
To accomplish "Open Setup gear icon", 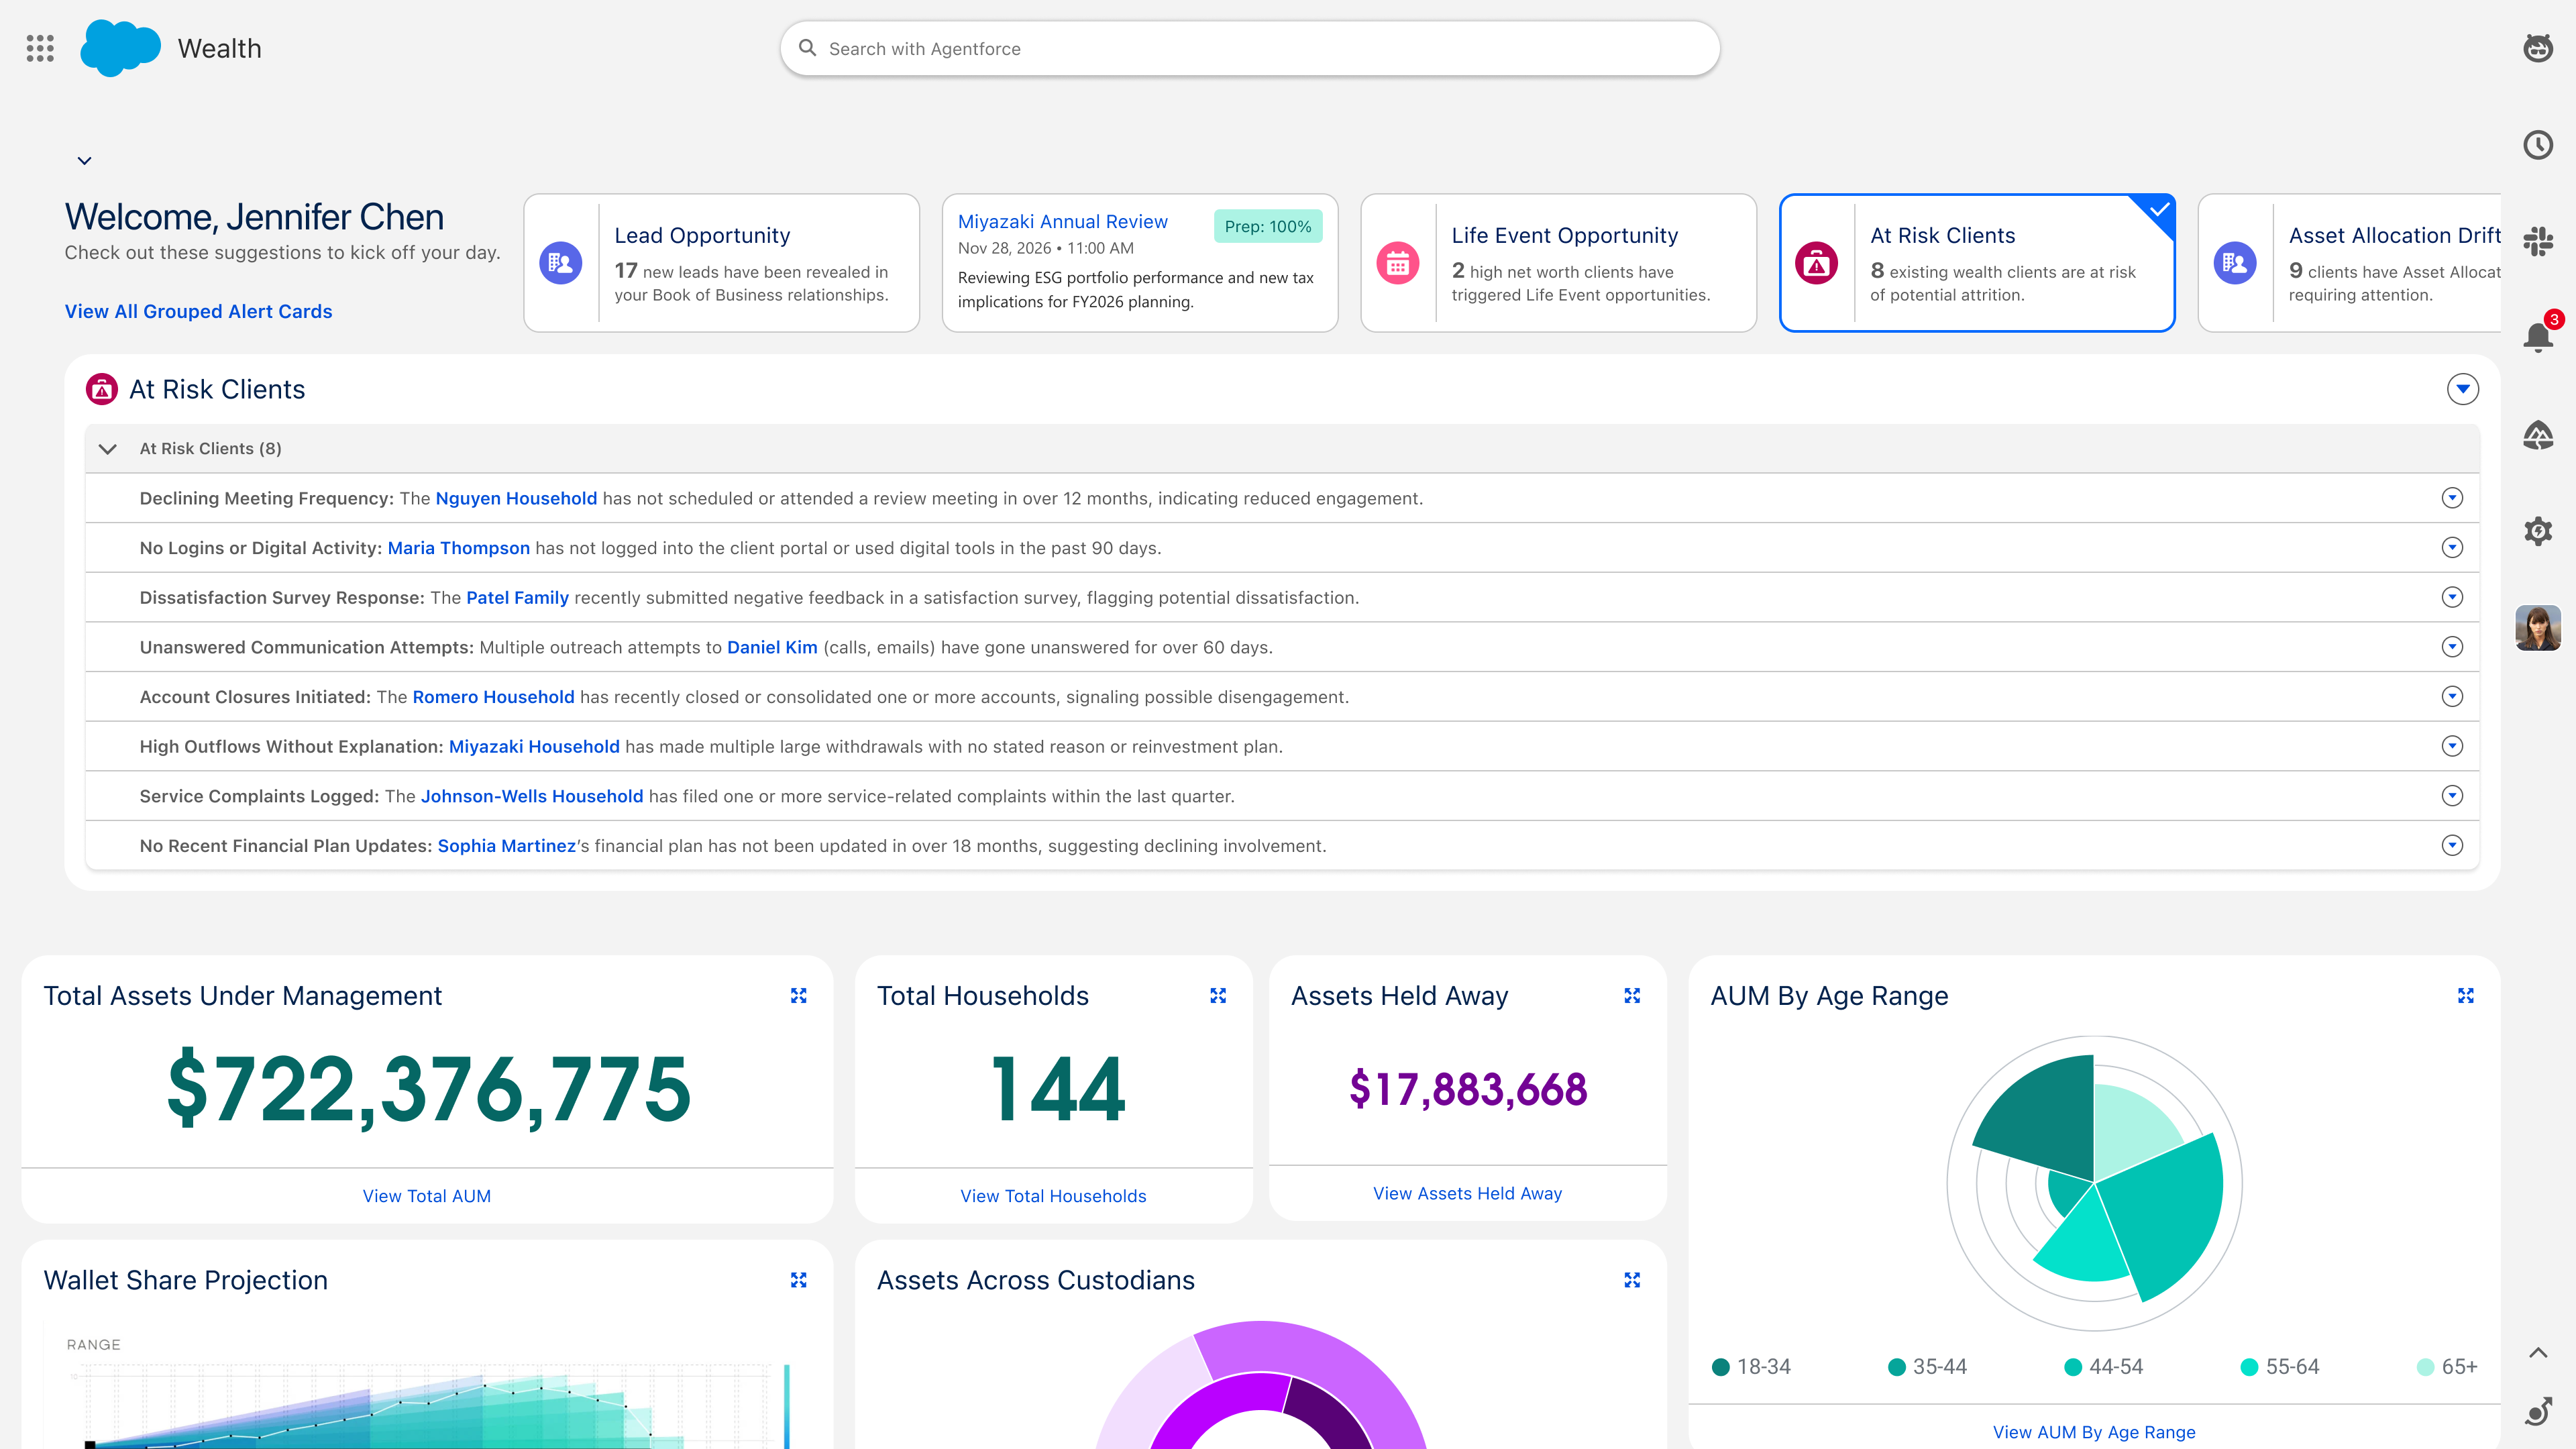I will tap(2538, 531).
